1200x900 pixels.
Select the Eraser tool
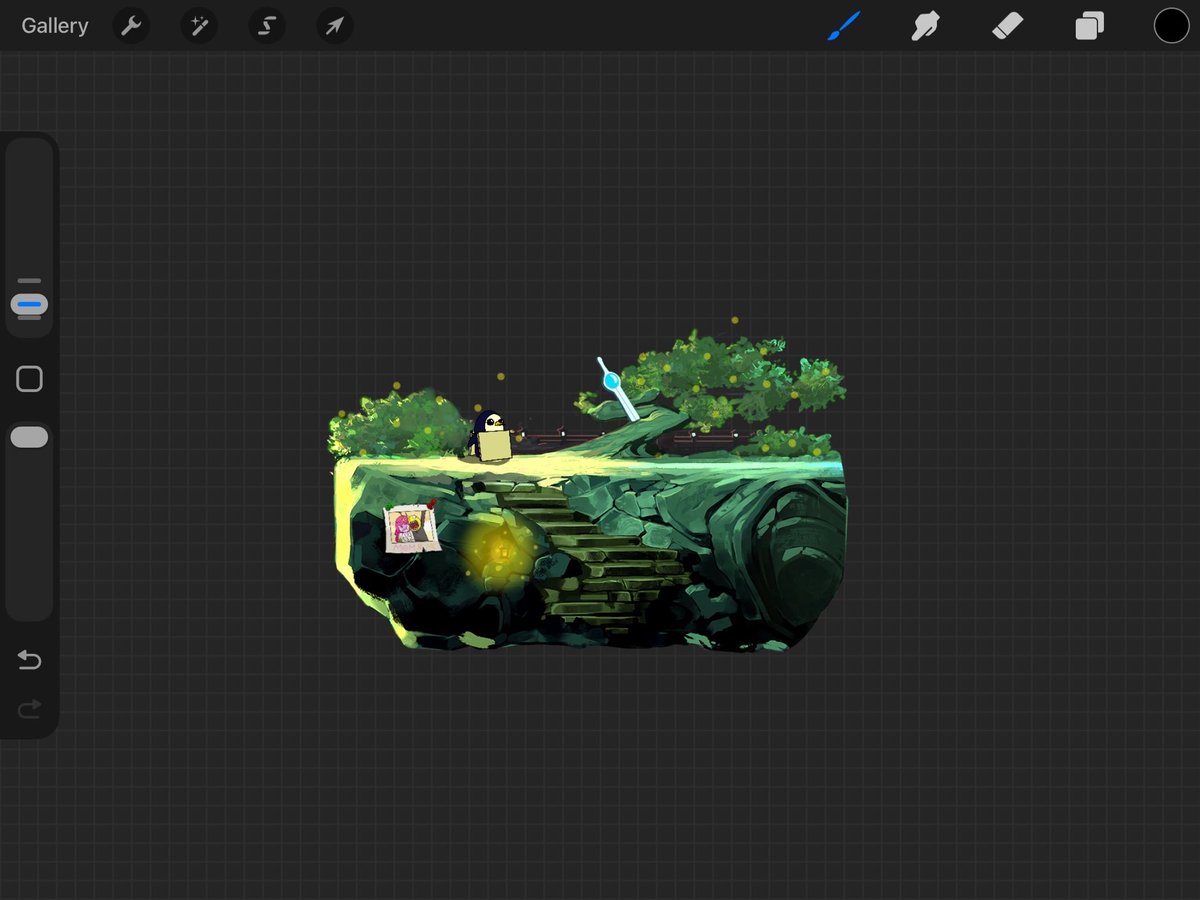point(1008,26)
